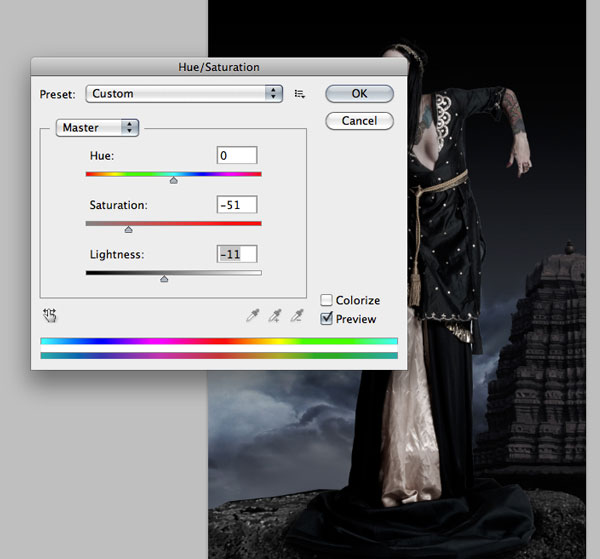Click the Hue value field
Image resolution: width=600 pixels, height=559 pixels.
pyautogui.click(x=237, y=156)
